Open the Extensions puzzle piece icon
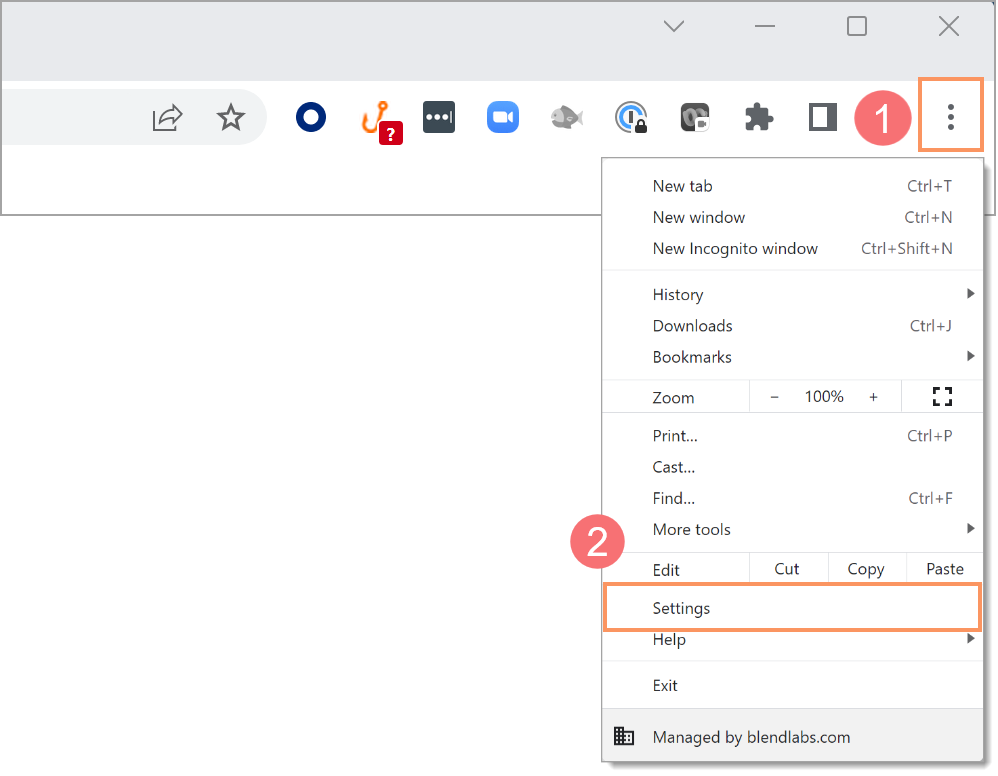 [x=759, y=117]
